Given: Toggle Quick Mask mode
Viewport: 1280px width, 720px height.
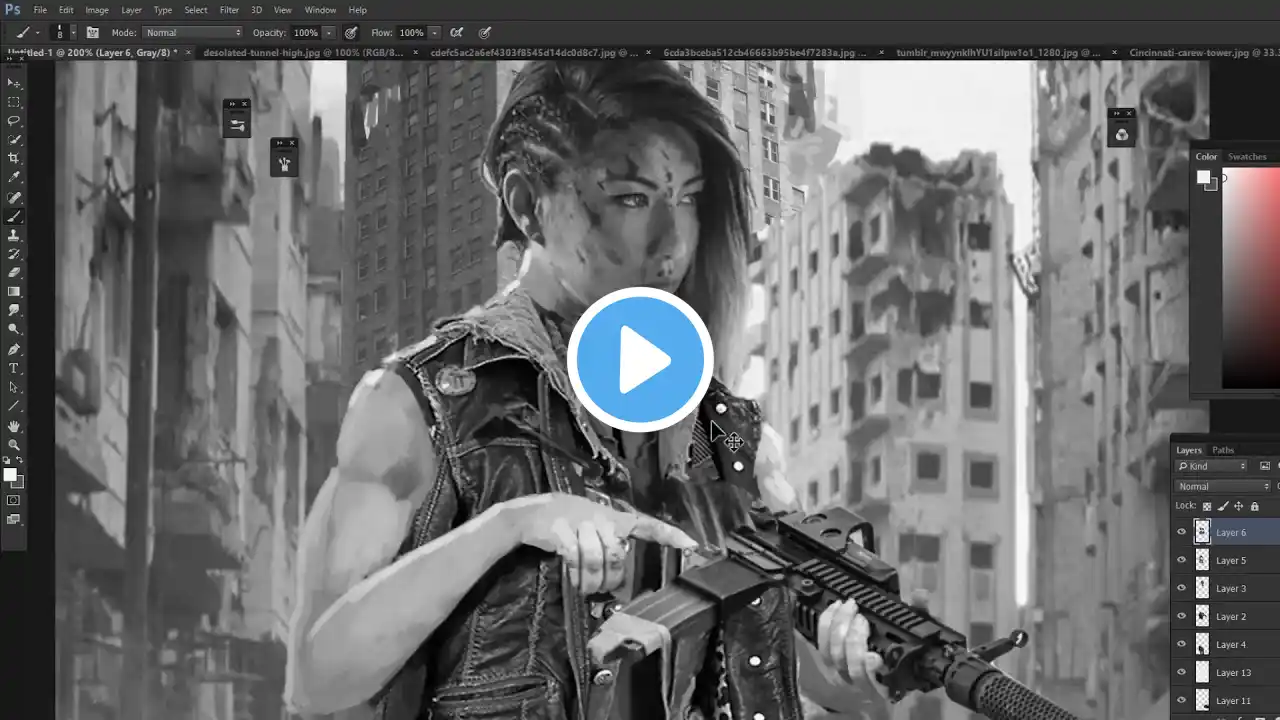Looking at the screenshot, I should point(14,500).
